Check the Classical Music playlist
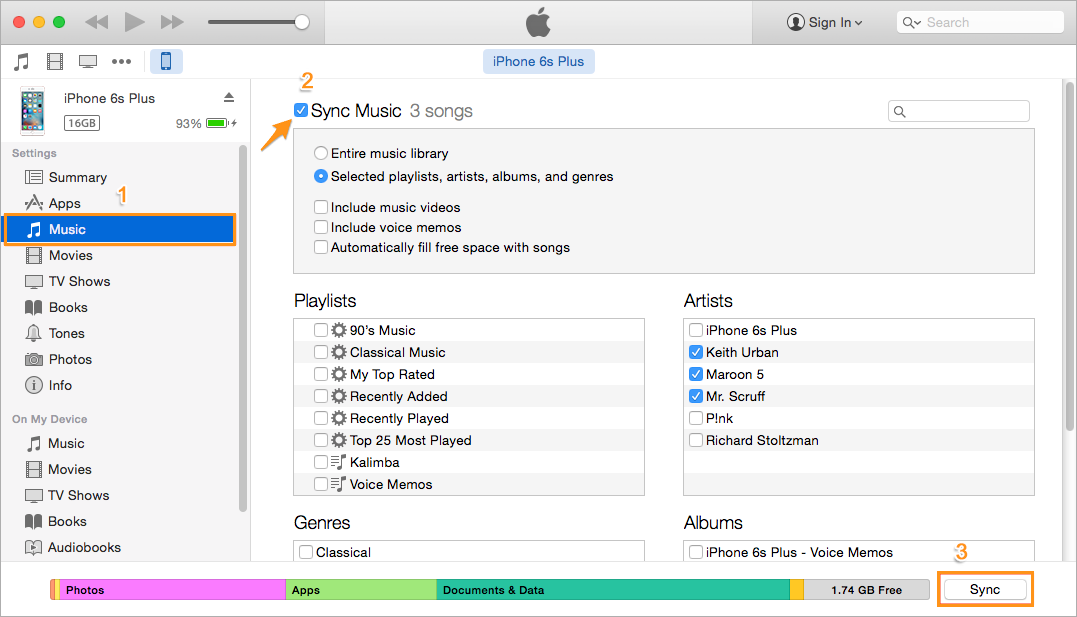The width and height of the screenshot is (1077, 617). point(321,352)
